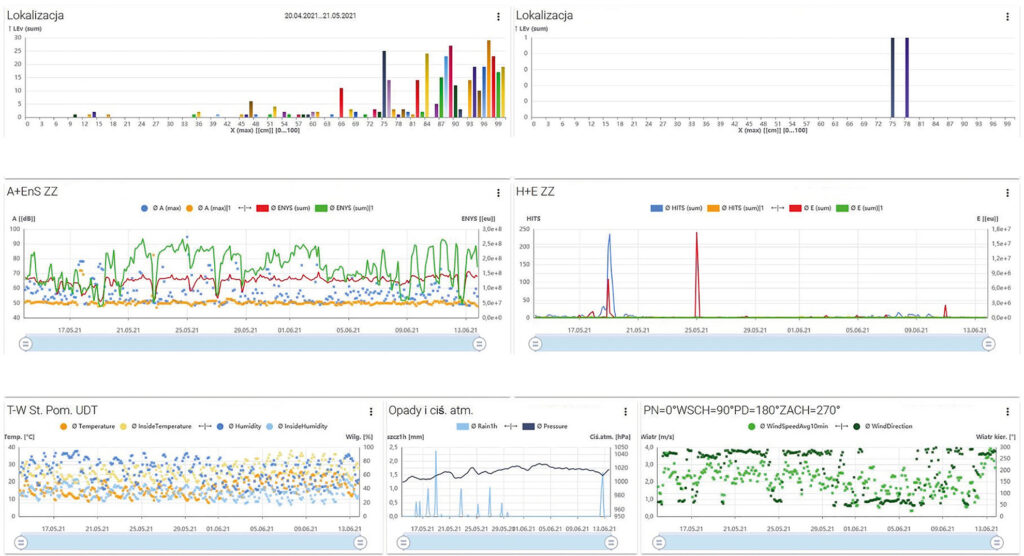Grab right range handle of Opady i ciś. atm. slider
1024x556 pixels.
(x=611, y=542)
